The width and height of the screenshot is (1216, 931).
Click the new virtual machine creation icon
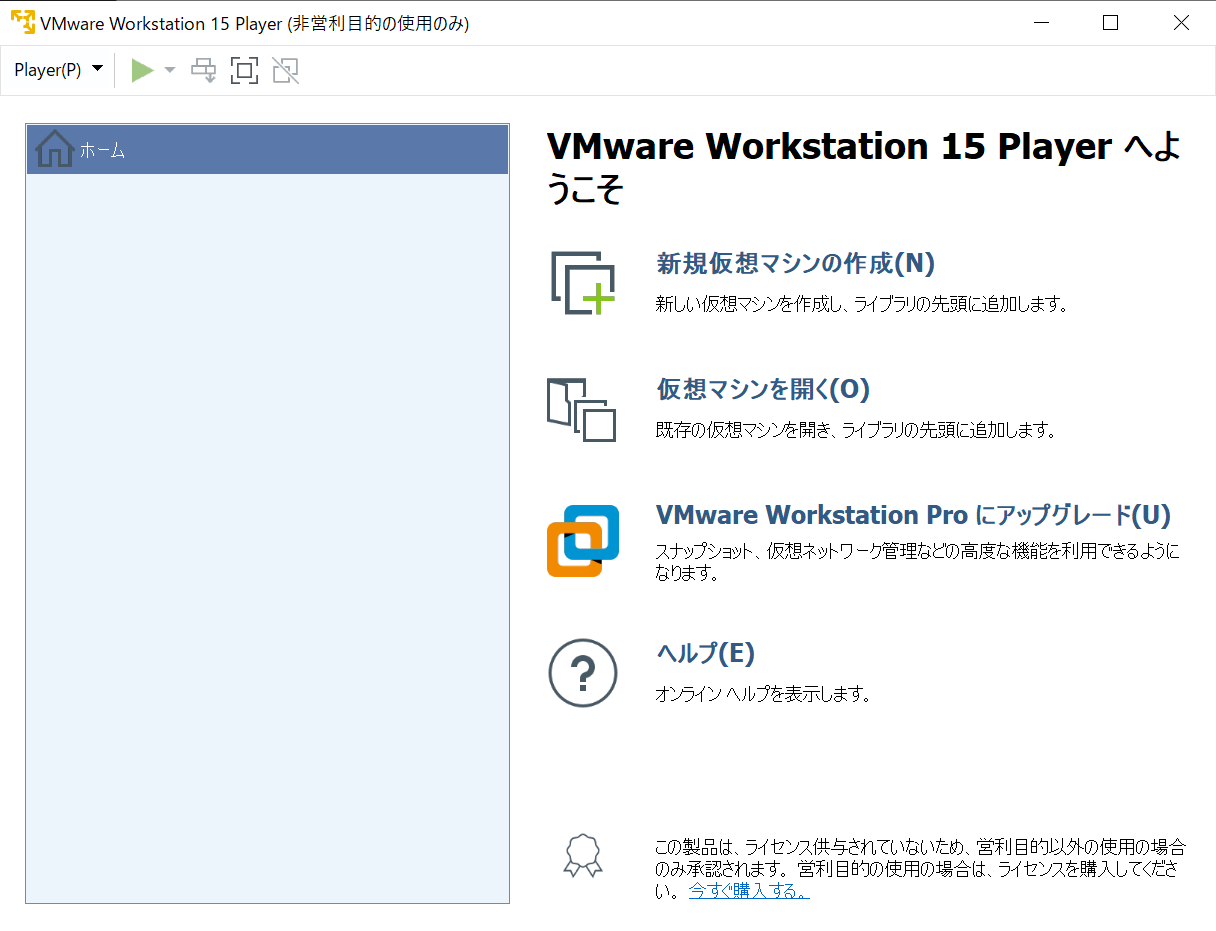(583, 281)
